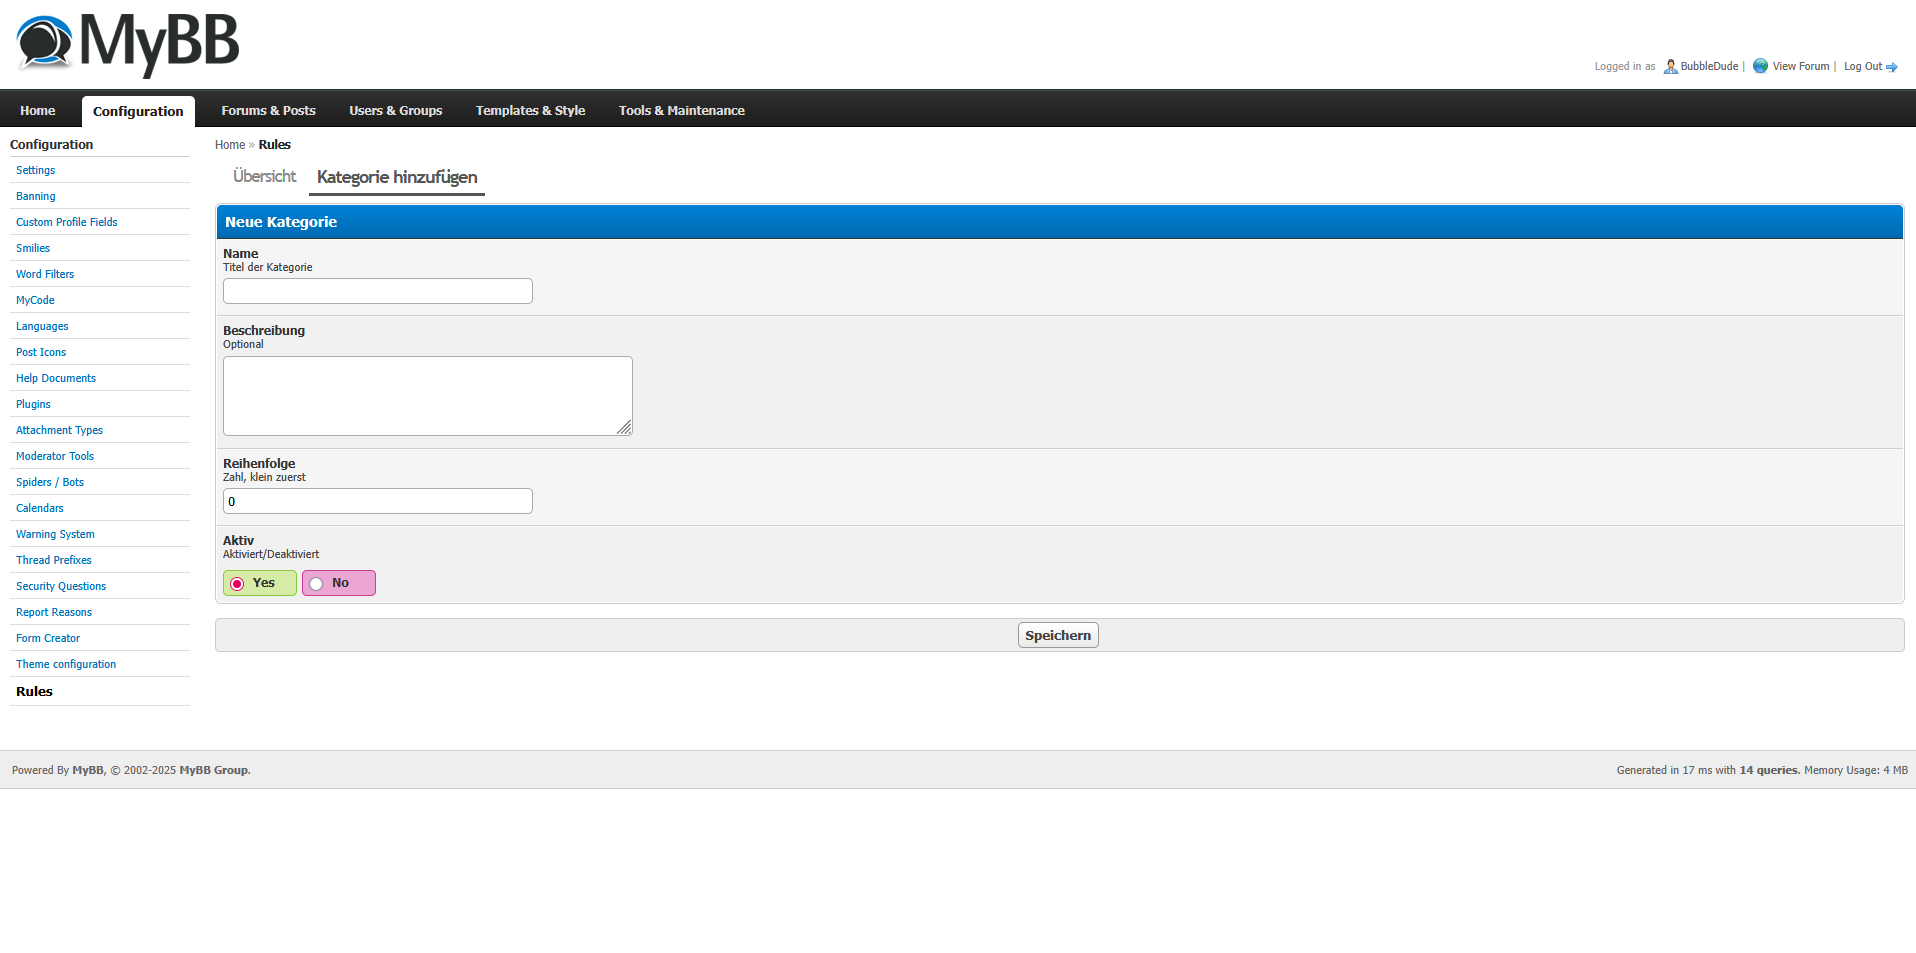Open the Templates & Style tab
Image resolution: width=1916 pixels, height=953 pixels.
[530, 111]
